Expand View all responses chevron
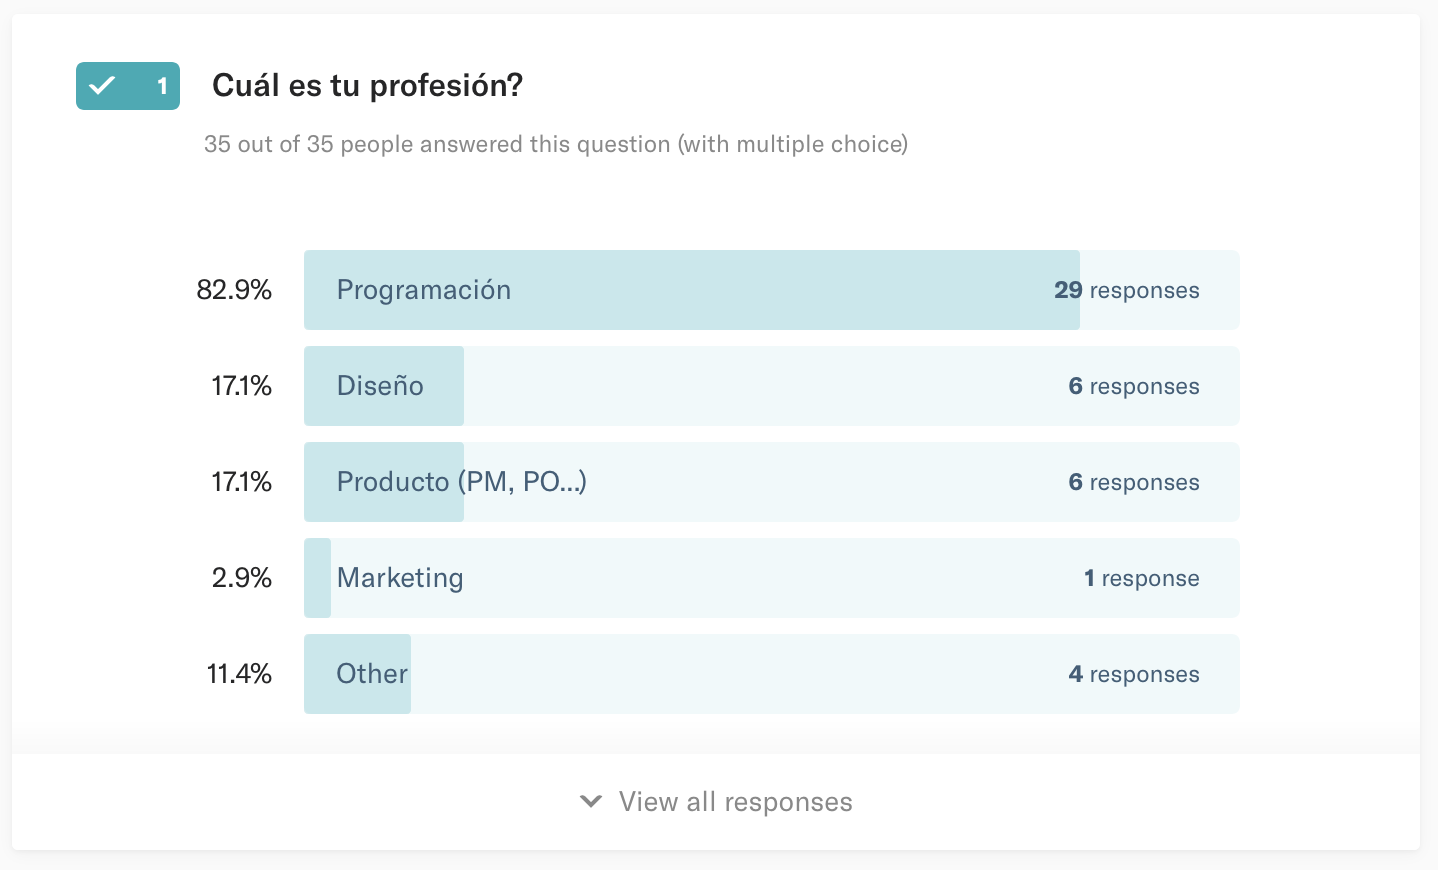 click(591, 802)
